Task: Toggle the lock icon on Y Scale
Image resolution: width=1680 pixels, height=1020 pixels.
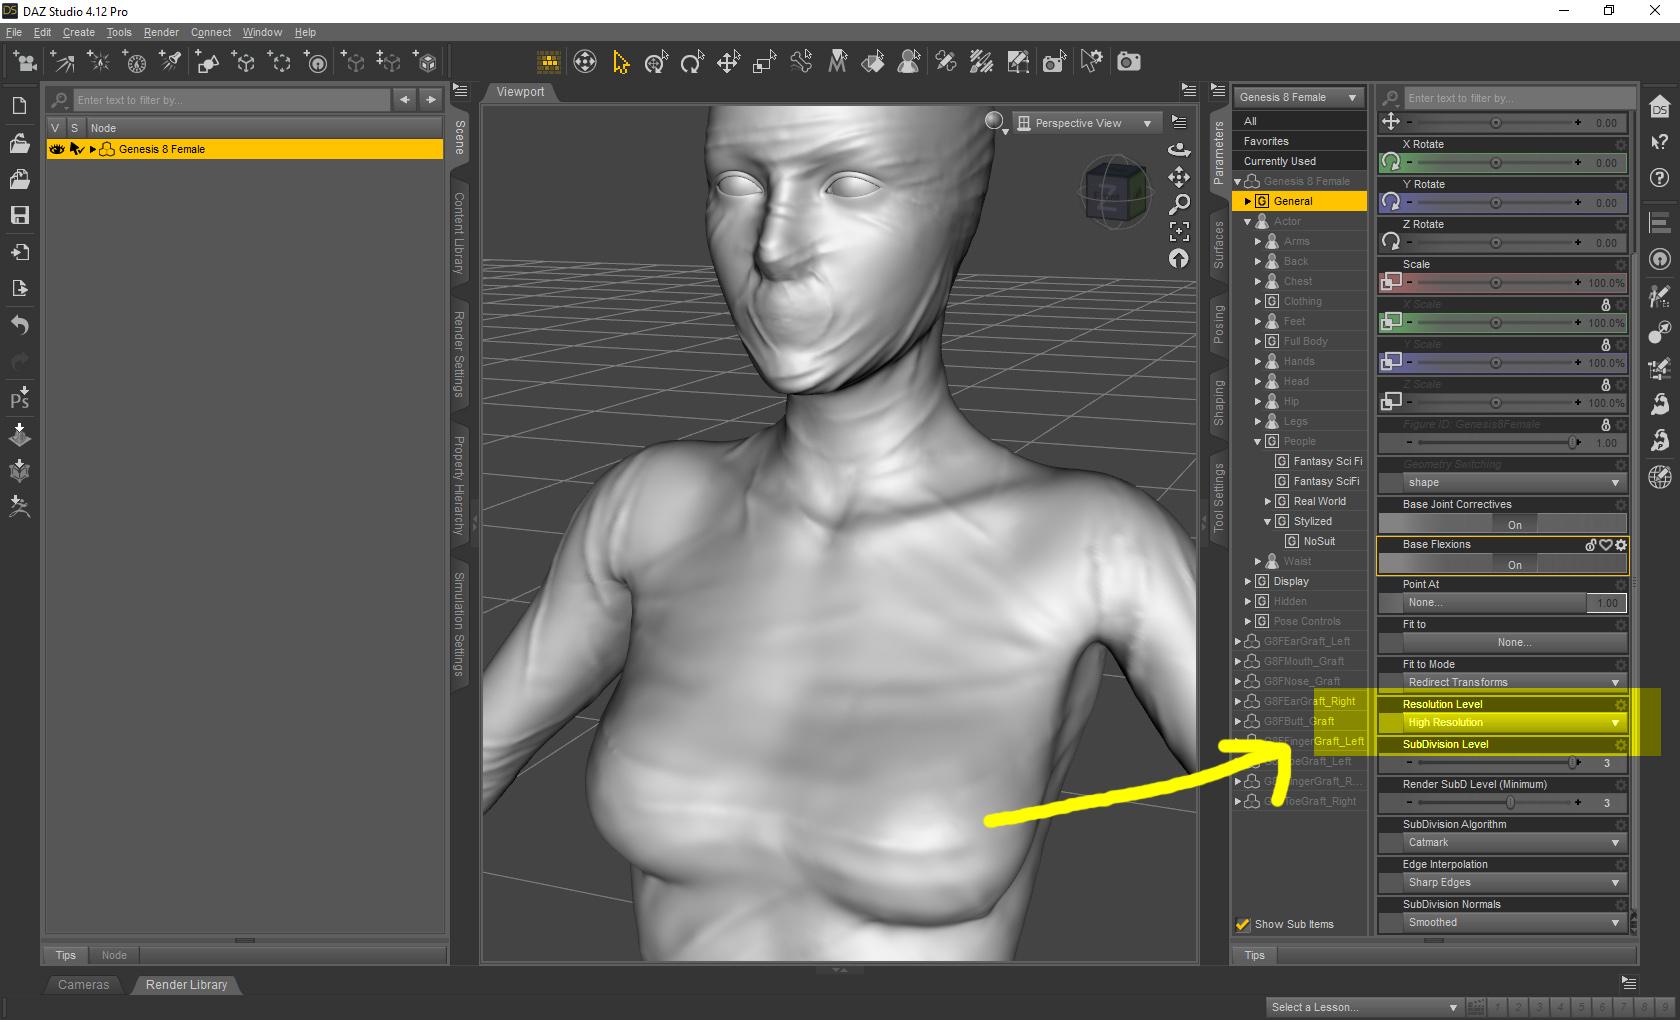Action: 1606,345
